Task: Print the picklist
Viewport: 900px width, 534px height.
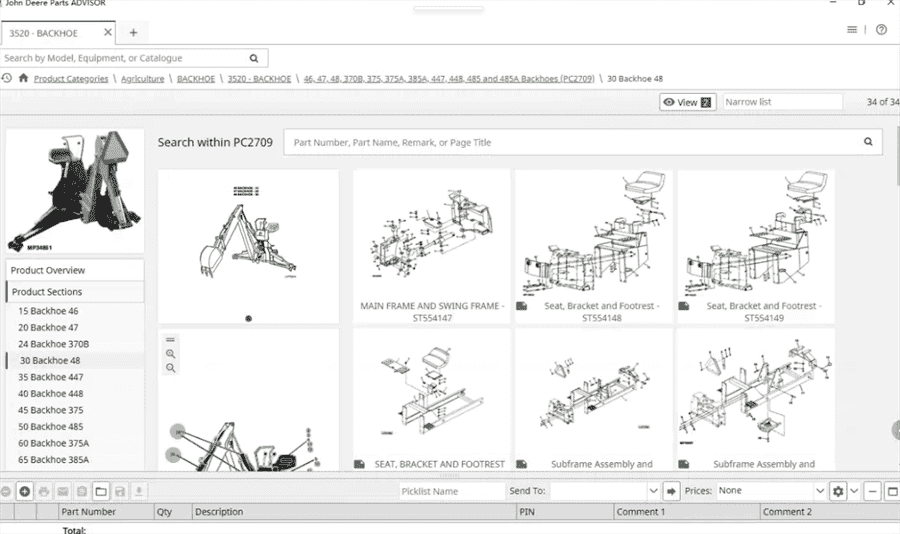Action: (44, 492)
